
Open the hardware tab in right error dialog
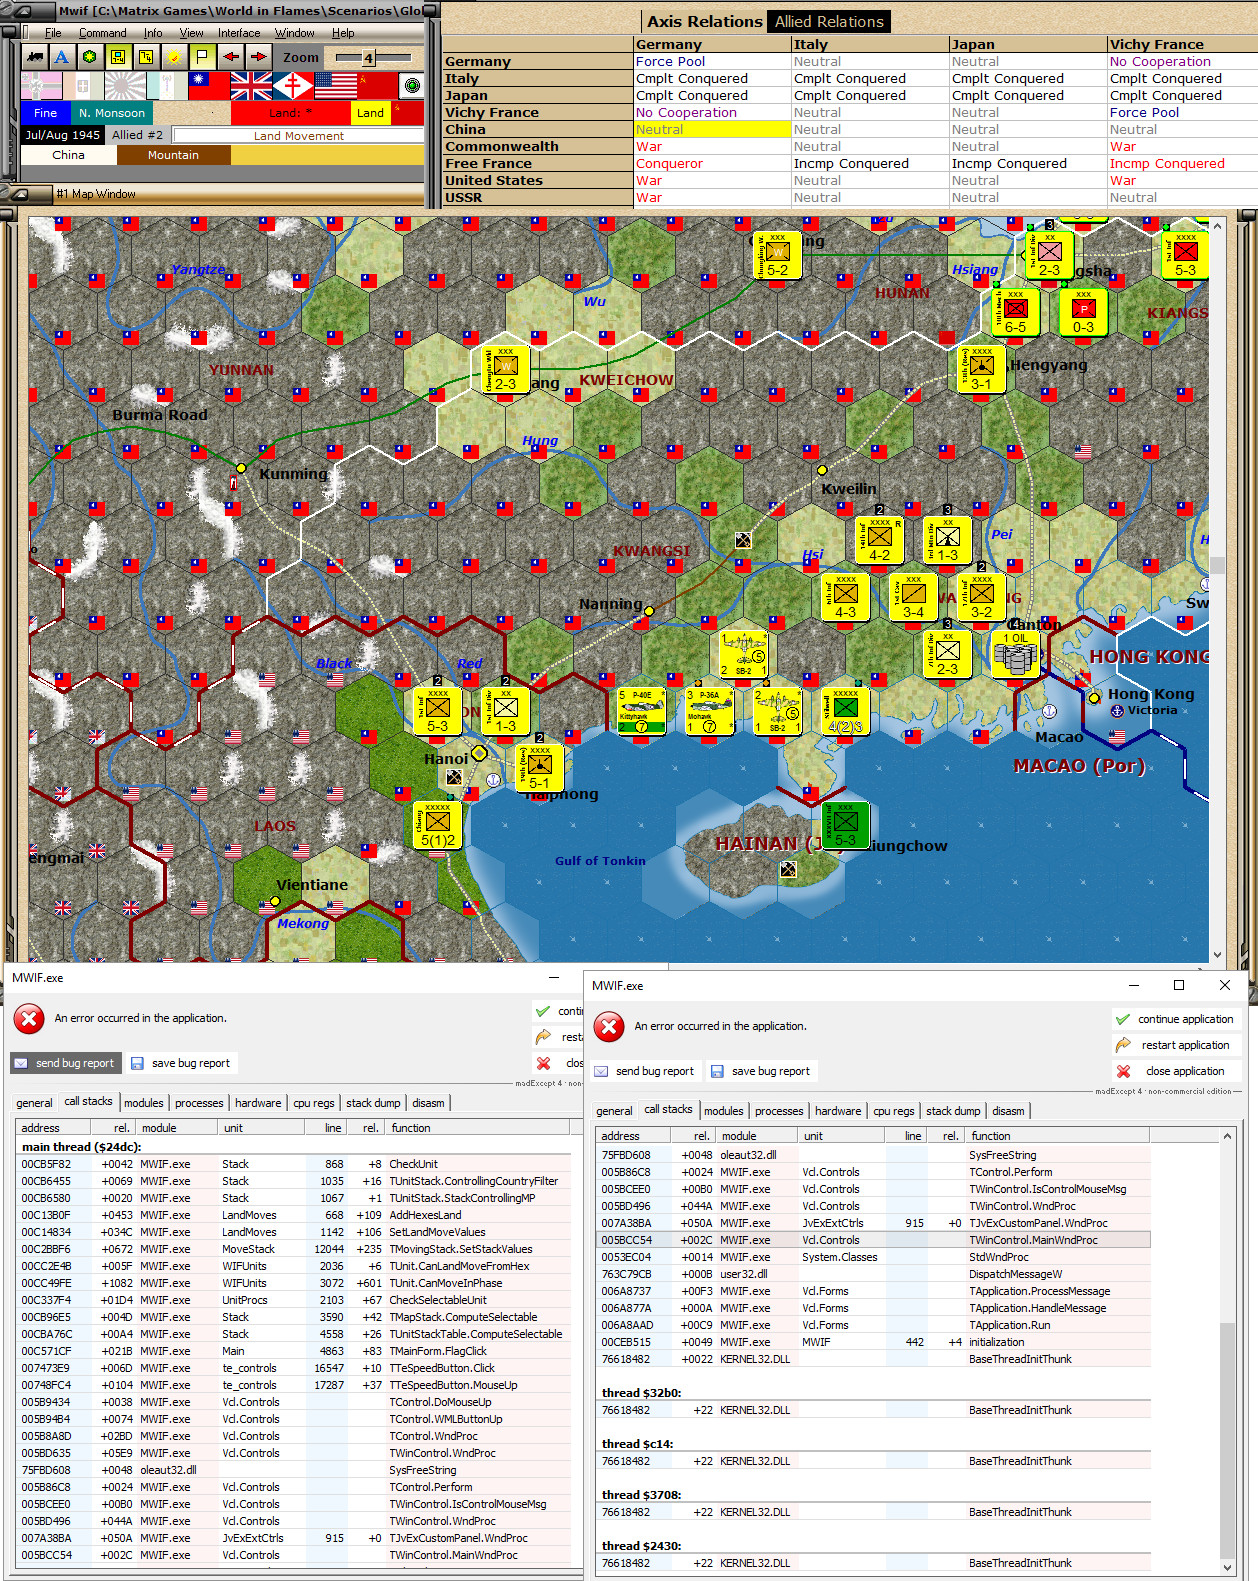point(838,1110)
